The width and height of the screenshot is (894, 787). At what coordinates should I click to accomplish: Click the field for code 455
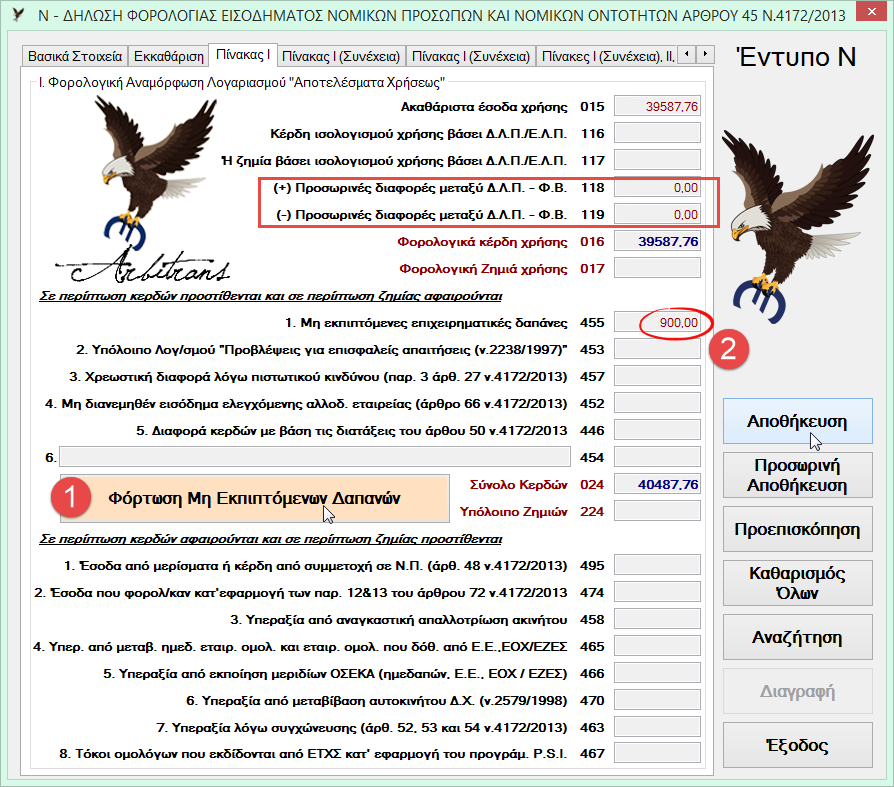click(657, 322)
